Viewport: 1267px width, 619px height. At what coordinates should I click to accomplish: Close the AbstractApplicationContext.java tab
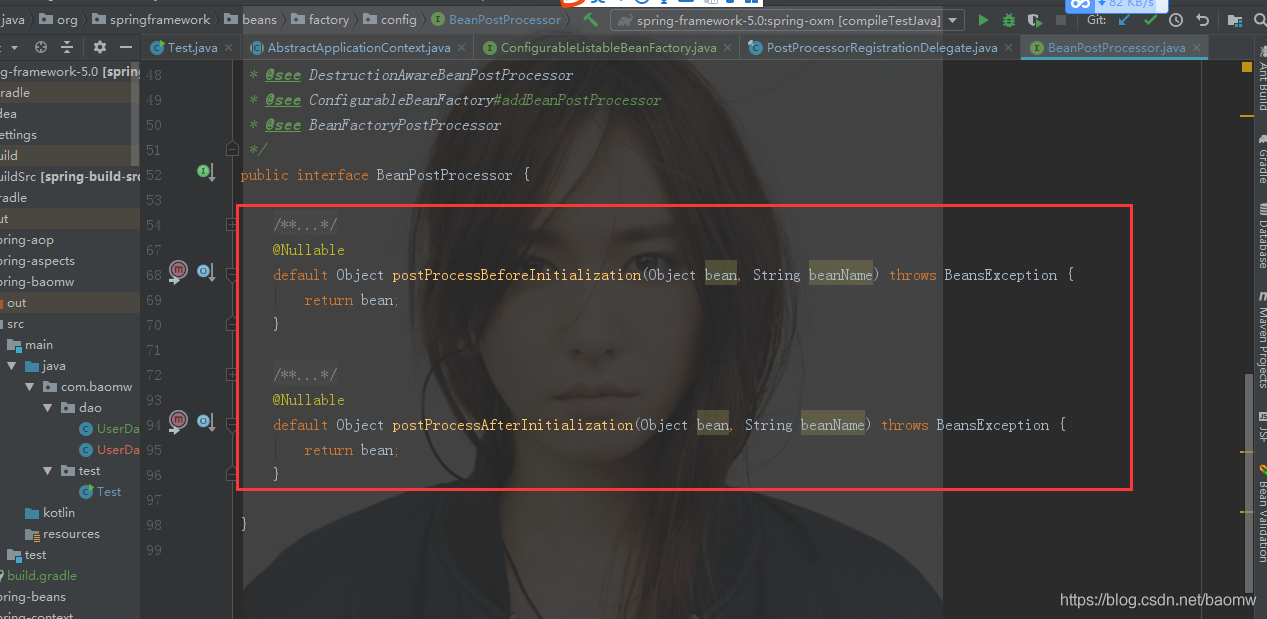point(462,48)
